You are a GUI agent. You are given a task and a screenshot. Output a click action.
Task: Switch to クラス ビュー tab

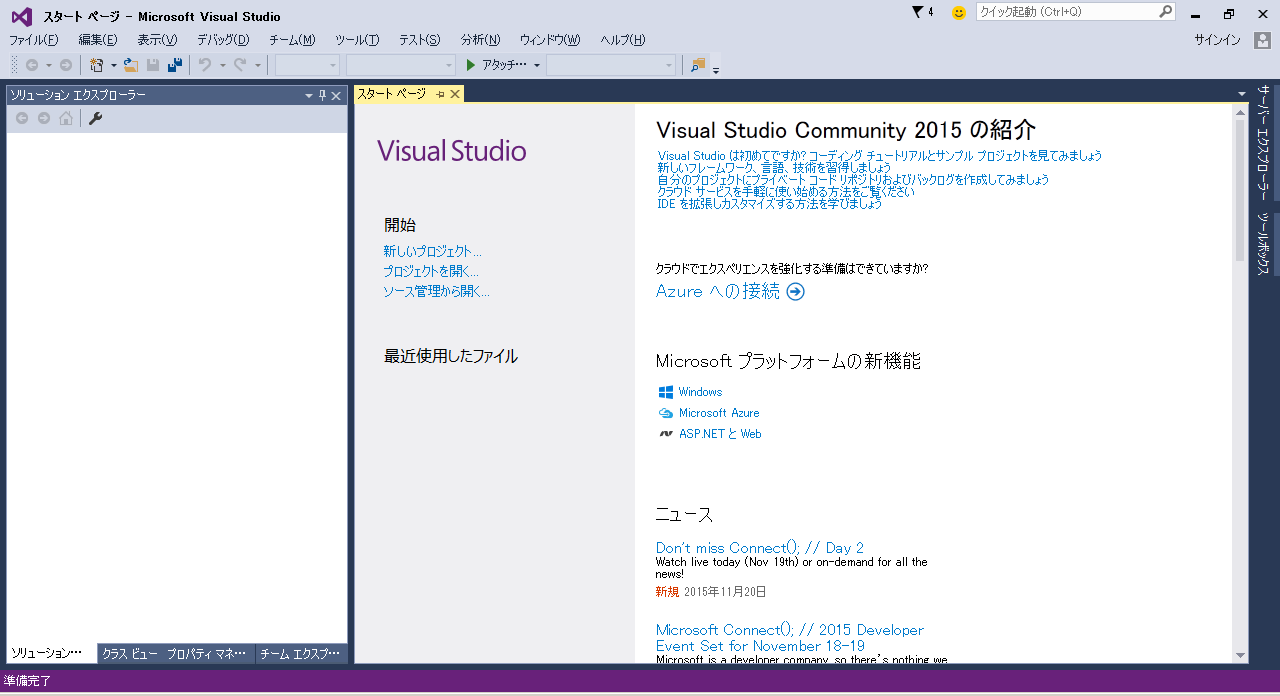130,654
